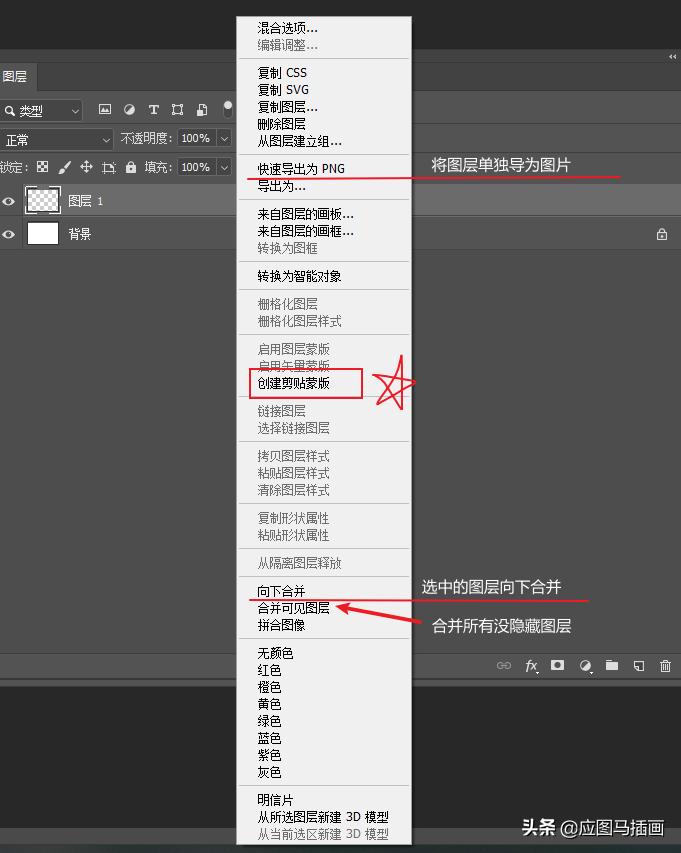681x853 pixels.
Task: Create a new group folder icon
Action: 612,665
